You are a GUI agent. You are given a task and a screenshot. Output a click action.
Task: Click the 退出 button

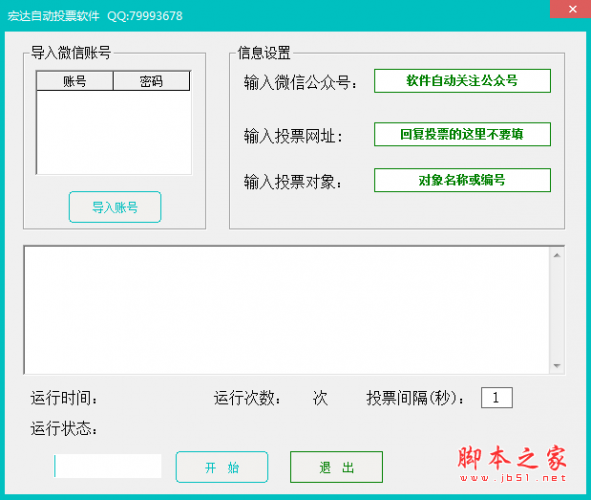tap(337, 467)
